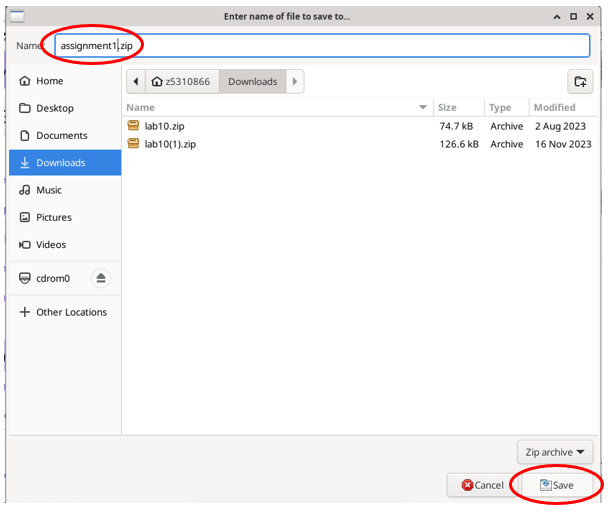Create a new folder
The width and height of the screenshot is (610, 512).
coord(580,81)
